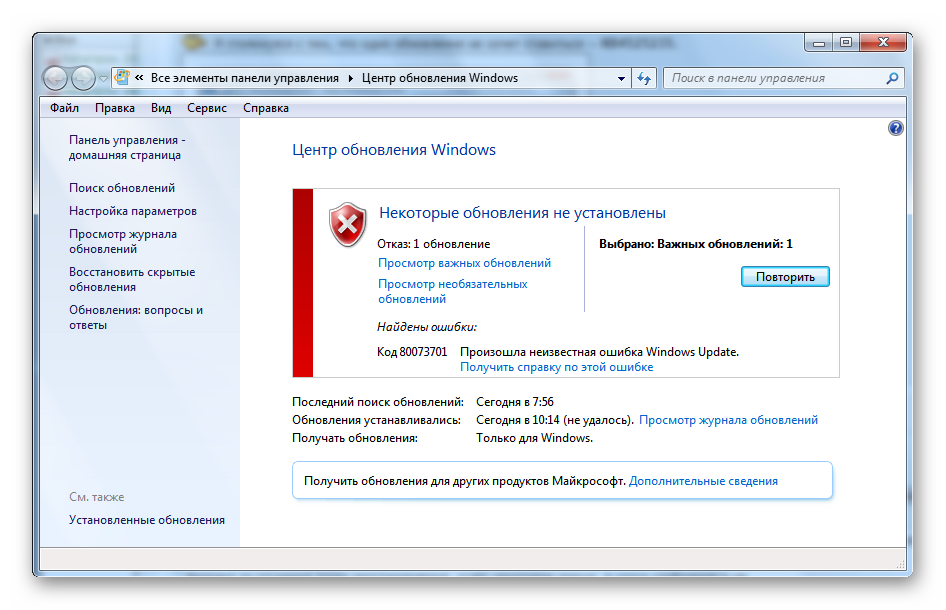Click the Повторить button

tap(785, 277)
